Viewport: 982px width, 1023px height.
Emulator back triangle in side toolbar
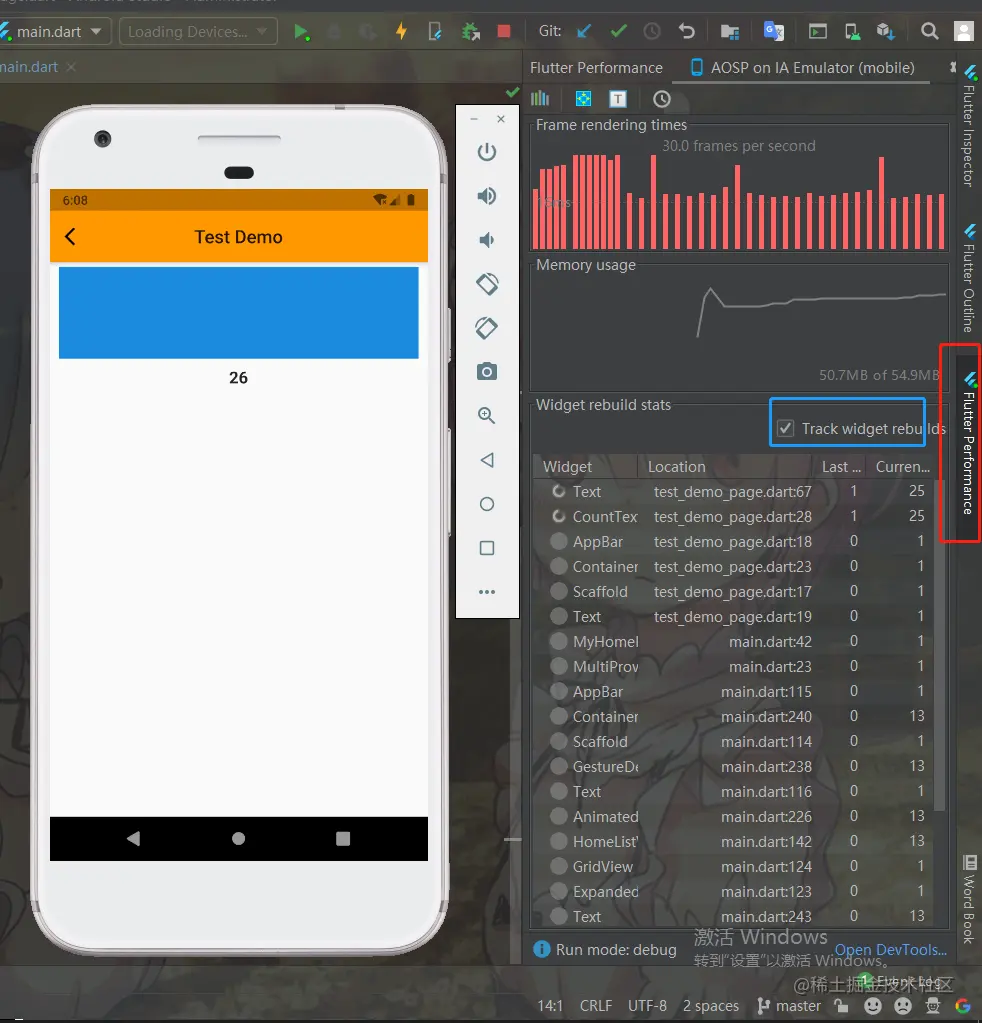(487, 460)
